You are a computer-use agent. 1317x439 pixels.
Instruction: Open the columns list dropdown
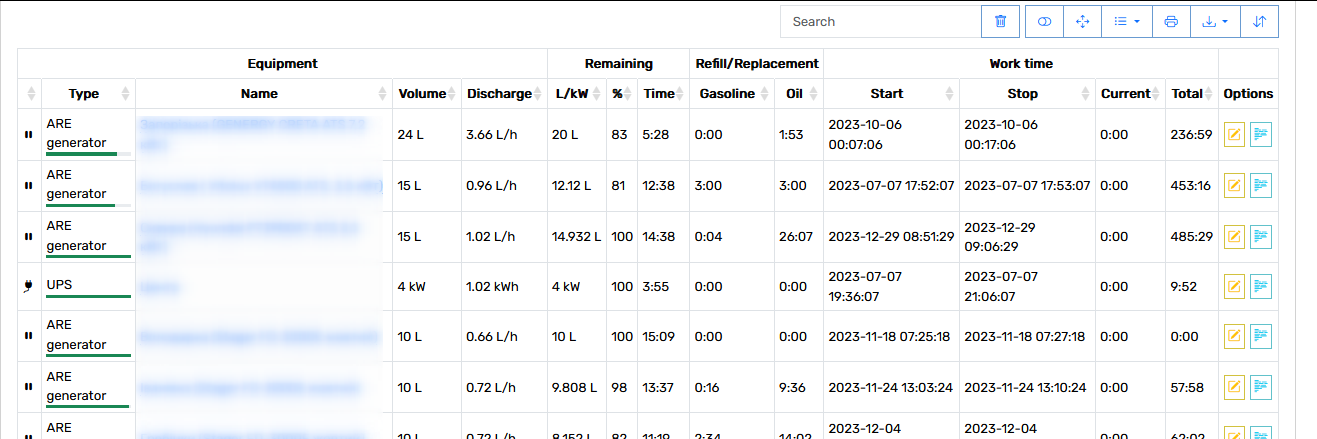tap(1127, 21)
